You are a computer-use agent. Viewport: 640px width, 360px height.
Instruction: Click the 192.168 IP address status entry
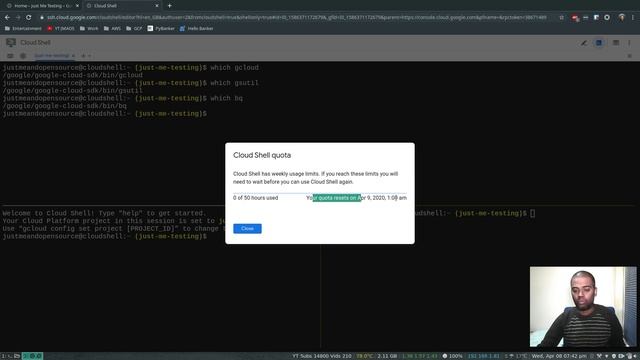coord(483,356)
